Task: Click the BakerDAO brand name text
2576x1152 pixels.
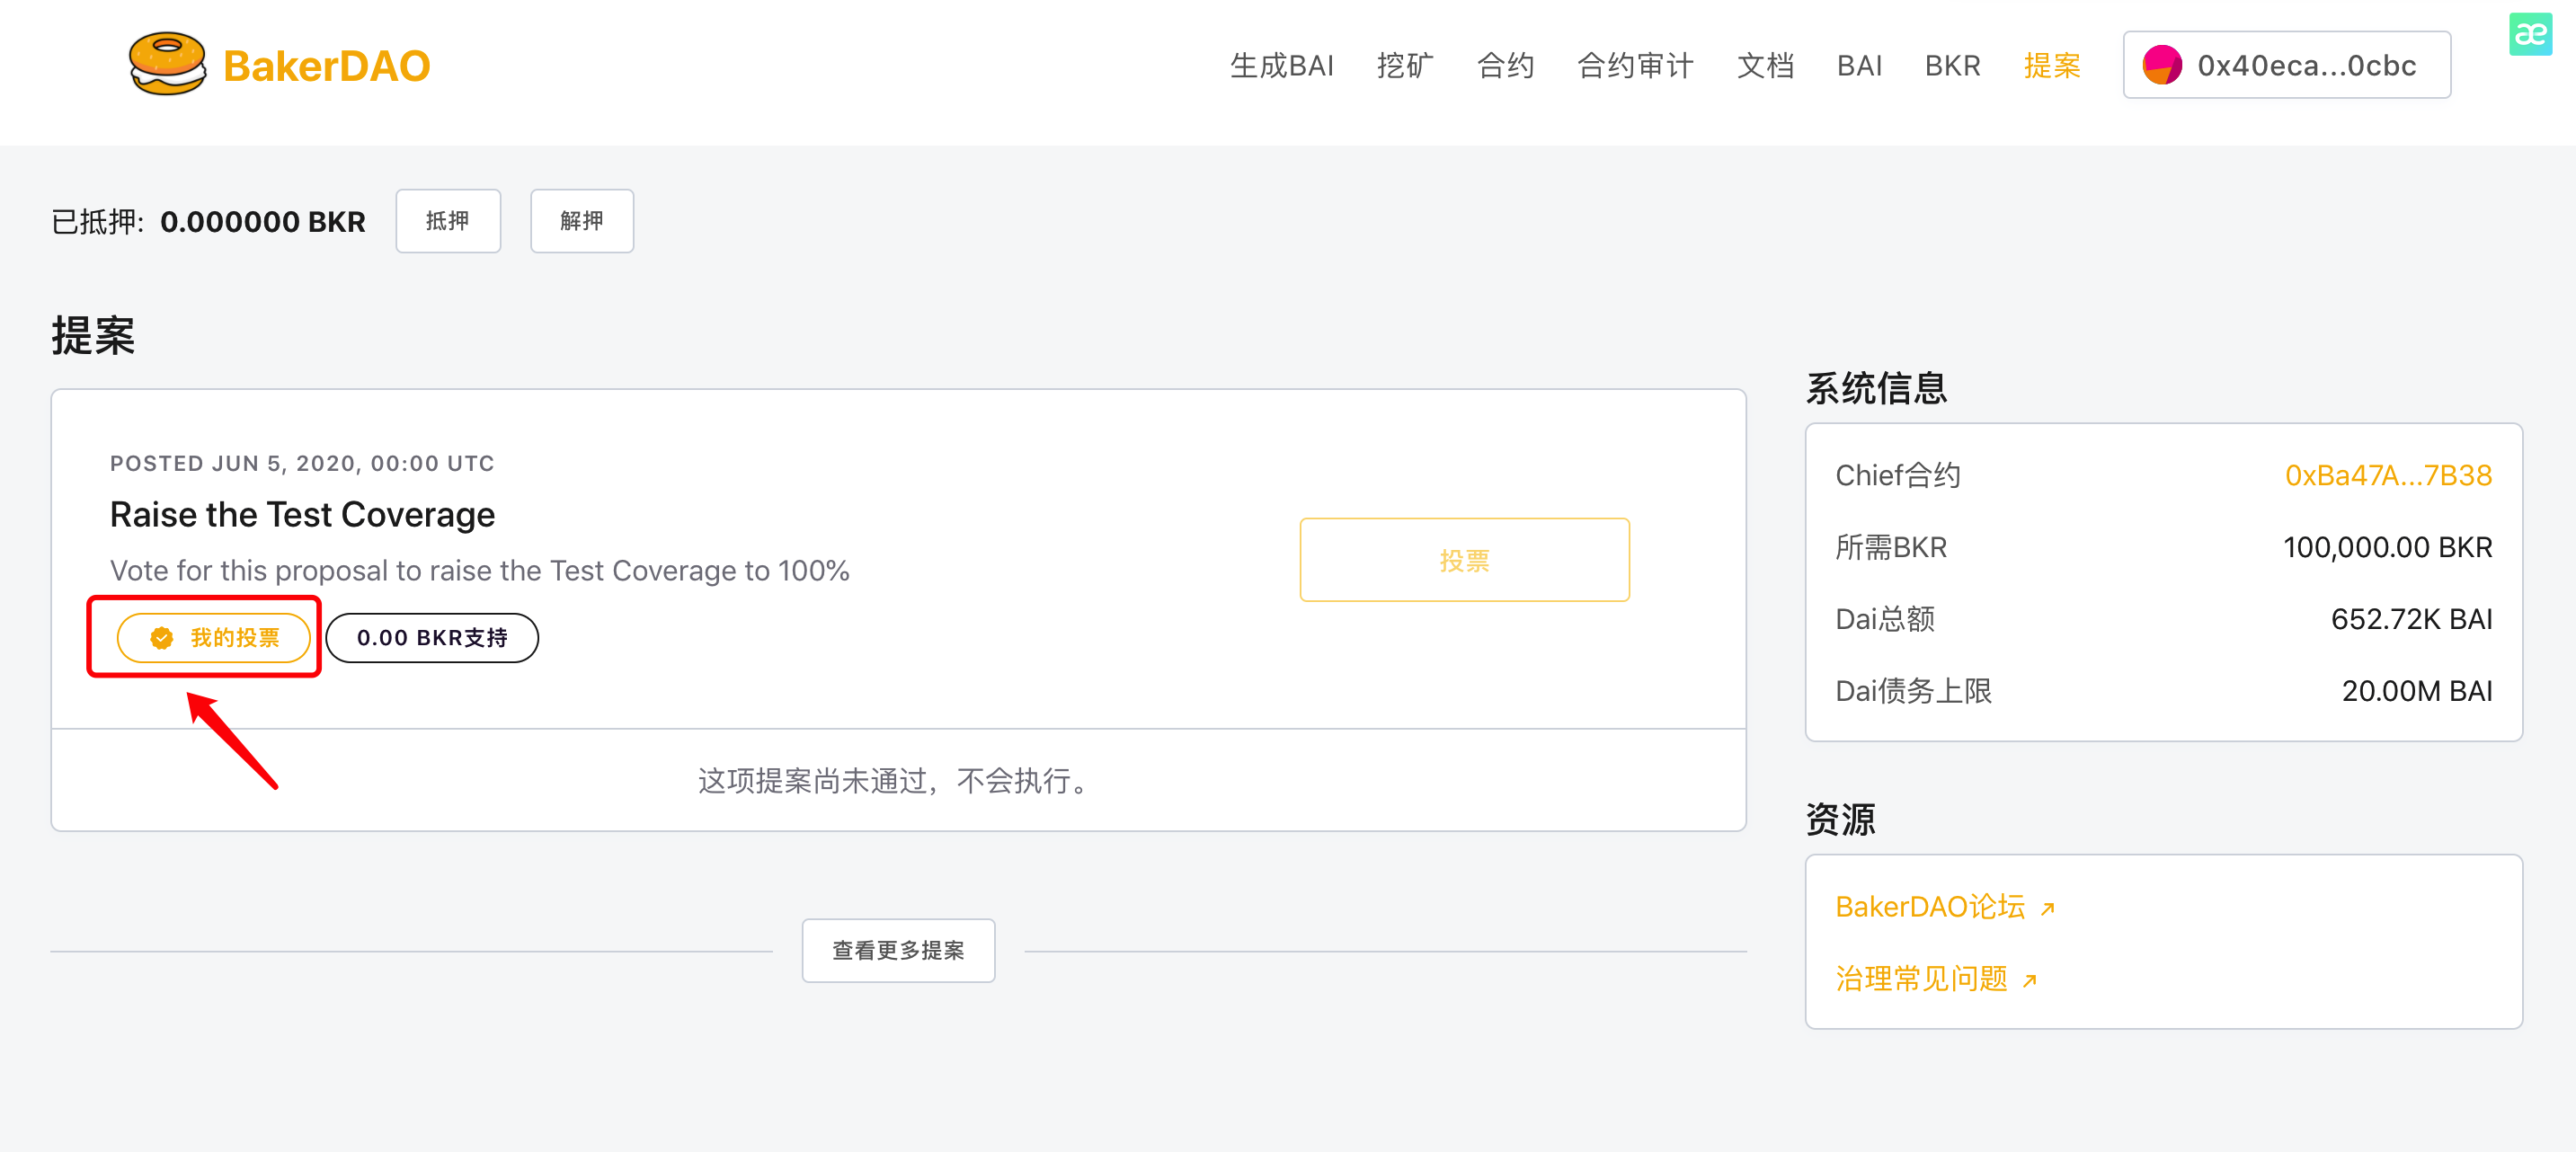Action: [x=326, y=66]
